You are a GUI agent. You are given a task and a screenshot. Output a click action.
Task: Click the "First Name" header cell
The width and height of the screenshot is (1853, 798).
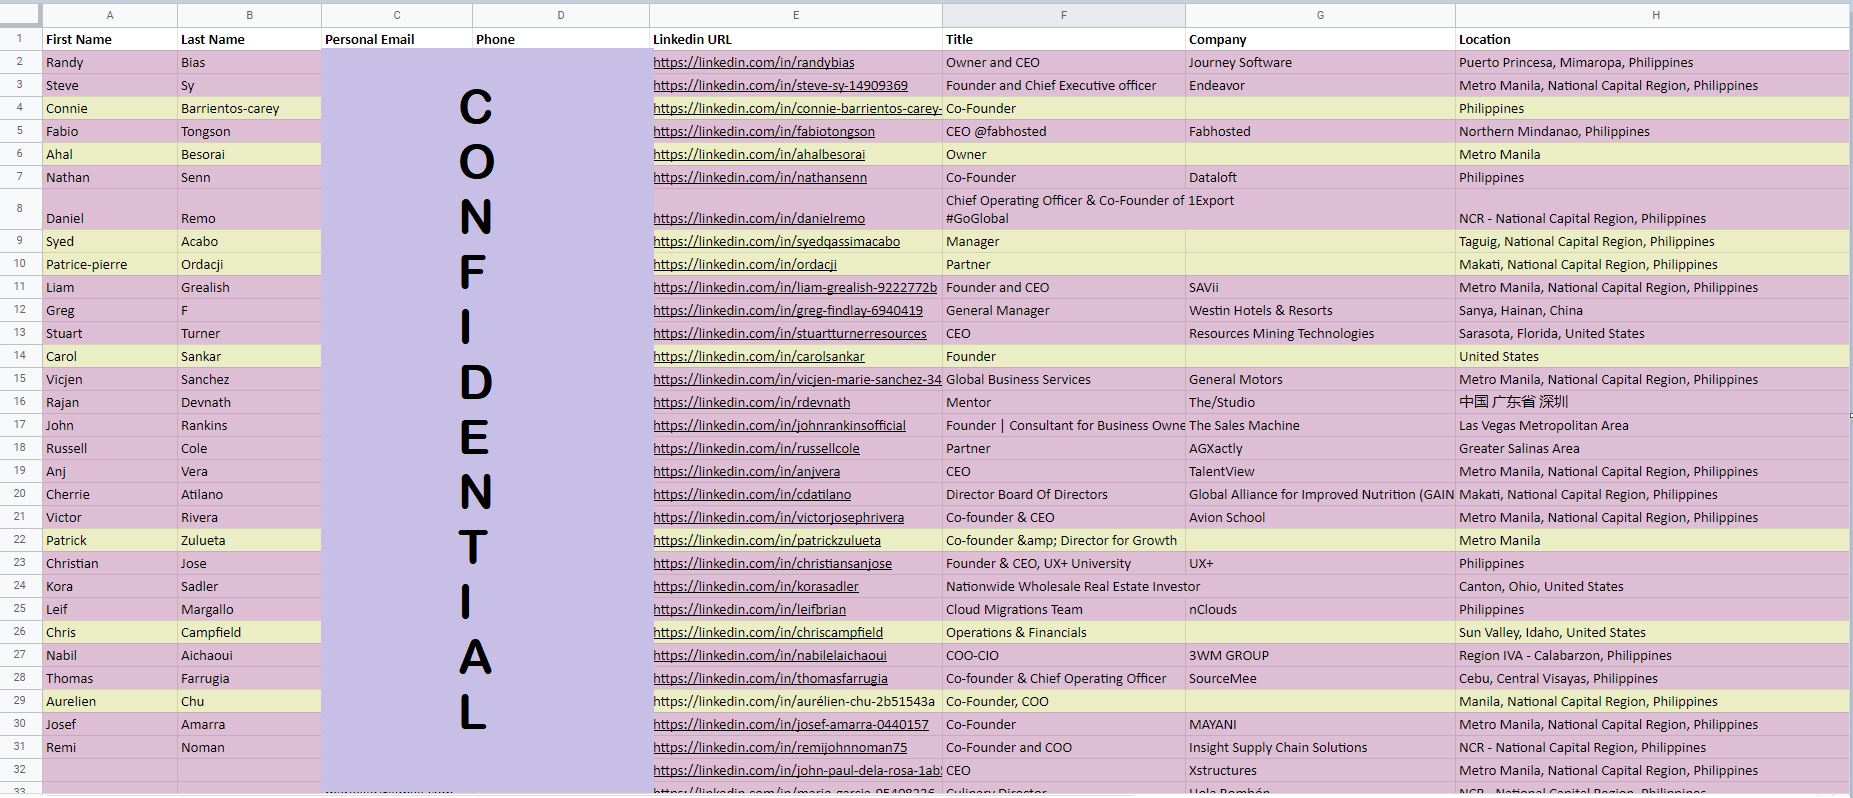point(110,39)
